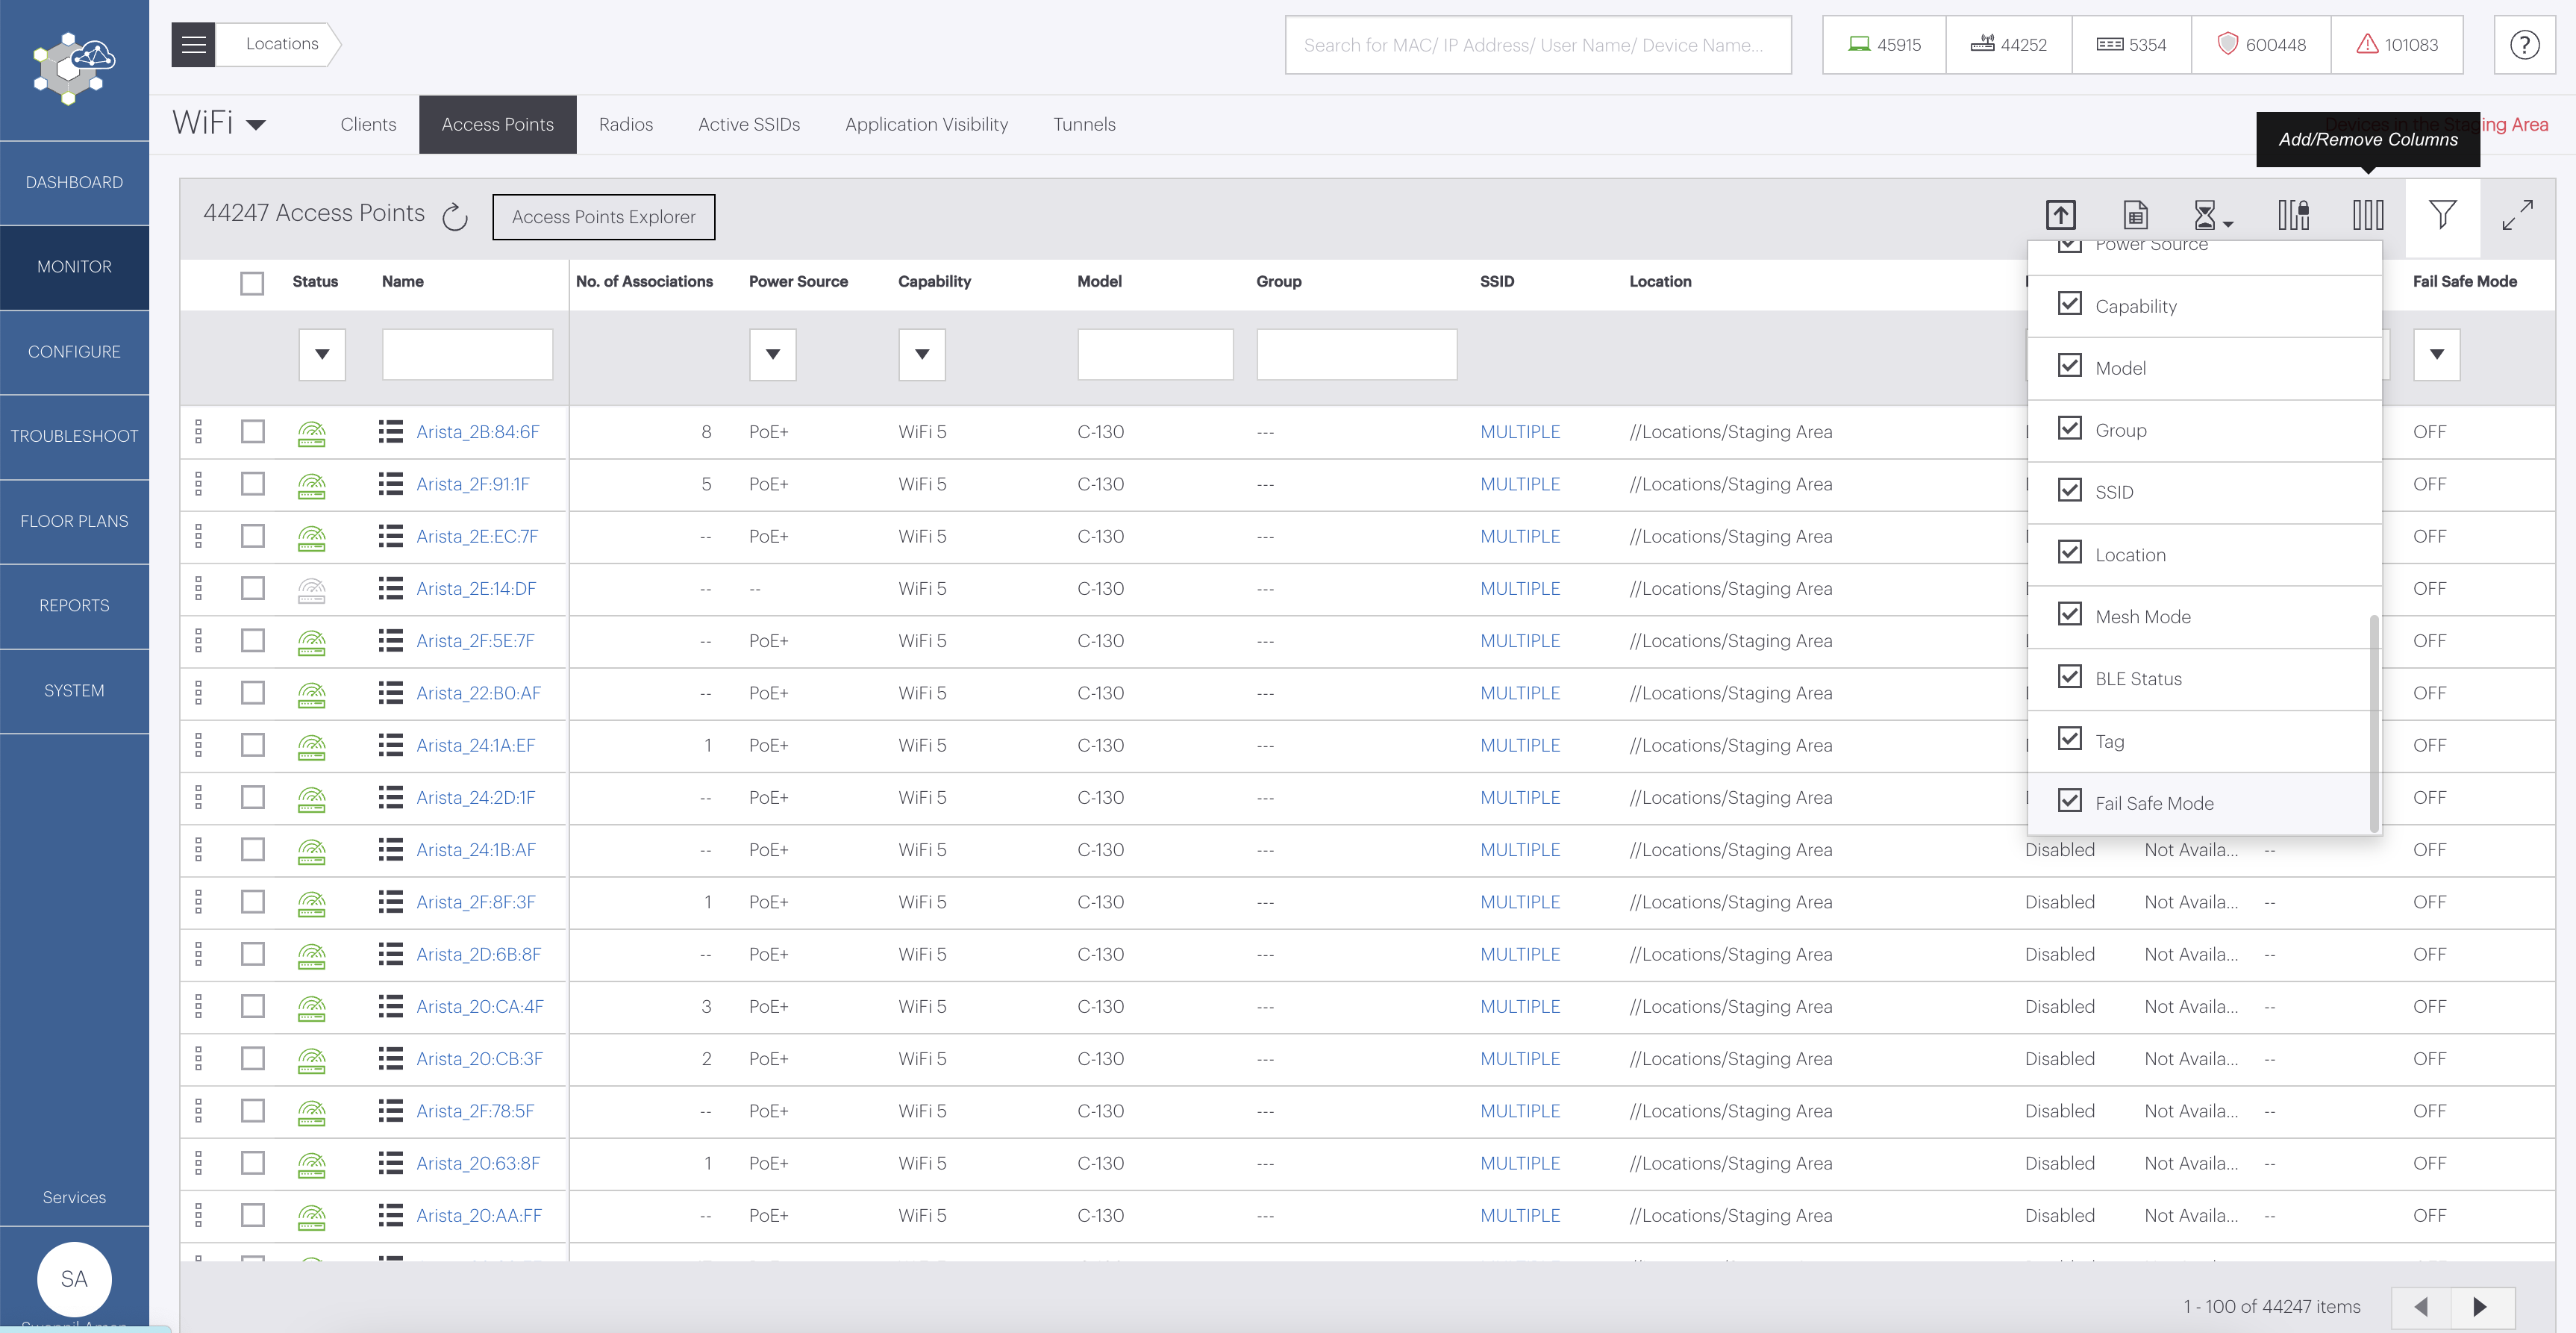This screenshot has height=1333, width=2576.
Task: Open MONITOR in the left sidebar
Action: pos(74,267)
